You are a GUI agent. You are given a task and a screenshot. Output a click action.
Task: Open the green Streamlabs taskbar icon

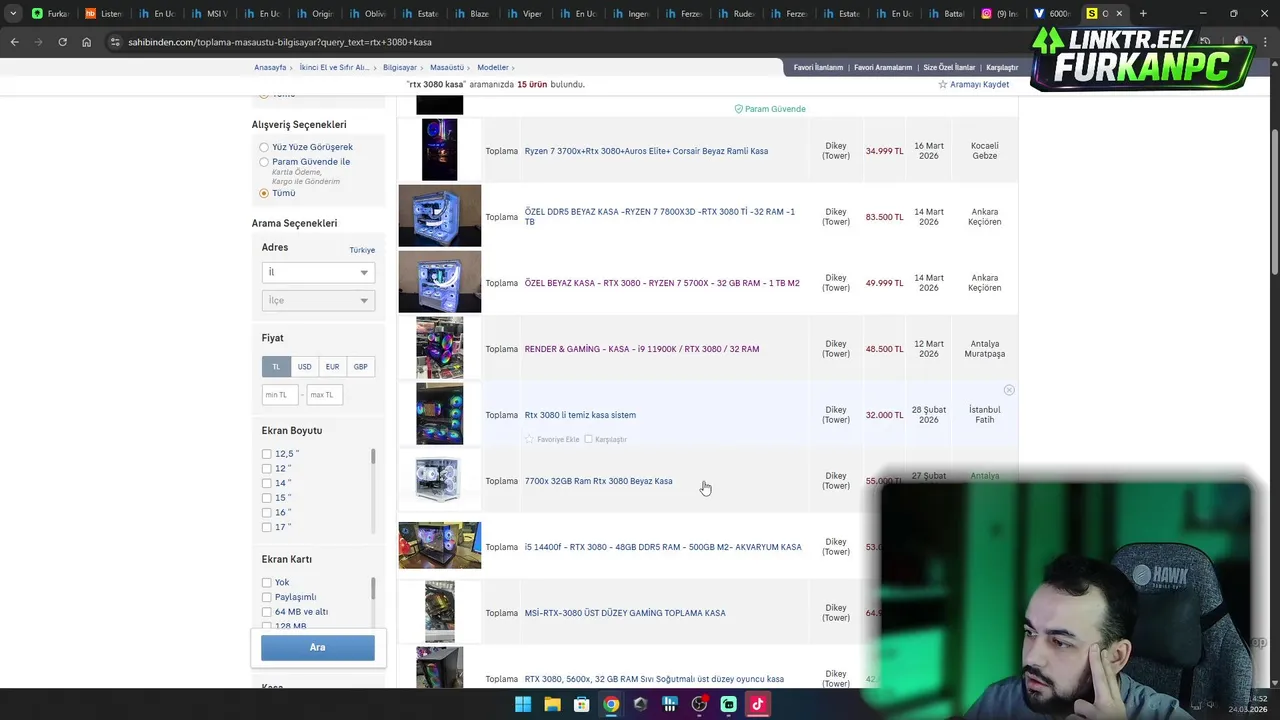coord(728,704)
